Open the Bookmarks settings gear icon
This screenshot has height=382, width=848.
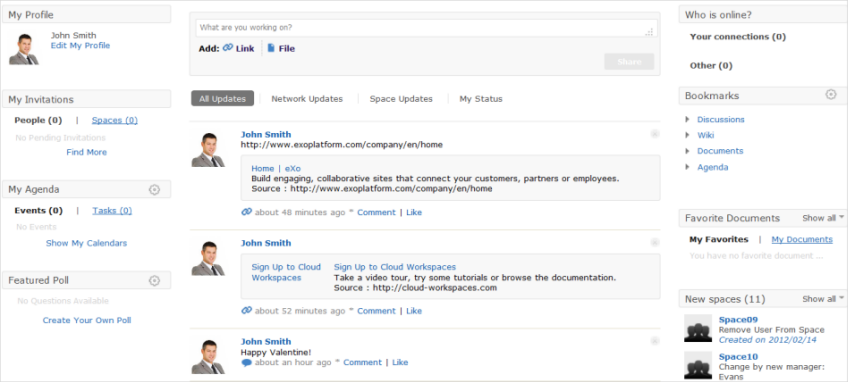click(x=830, y=95)
